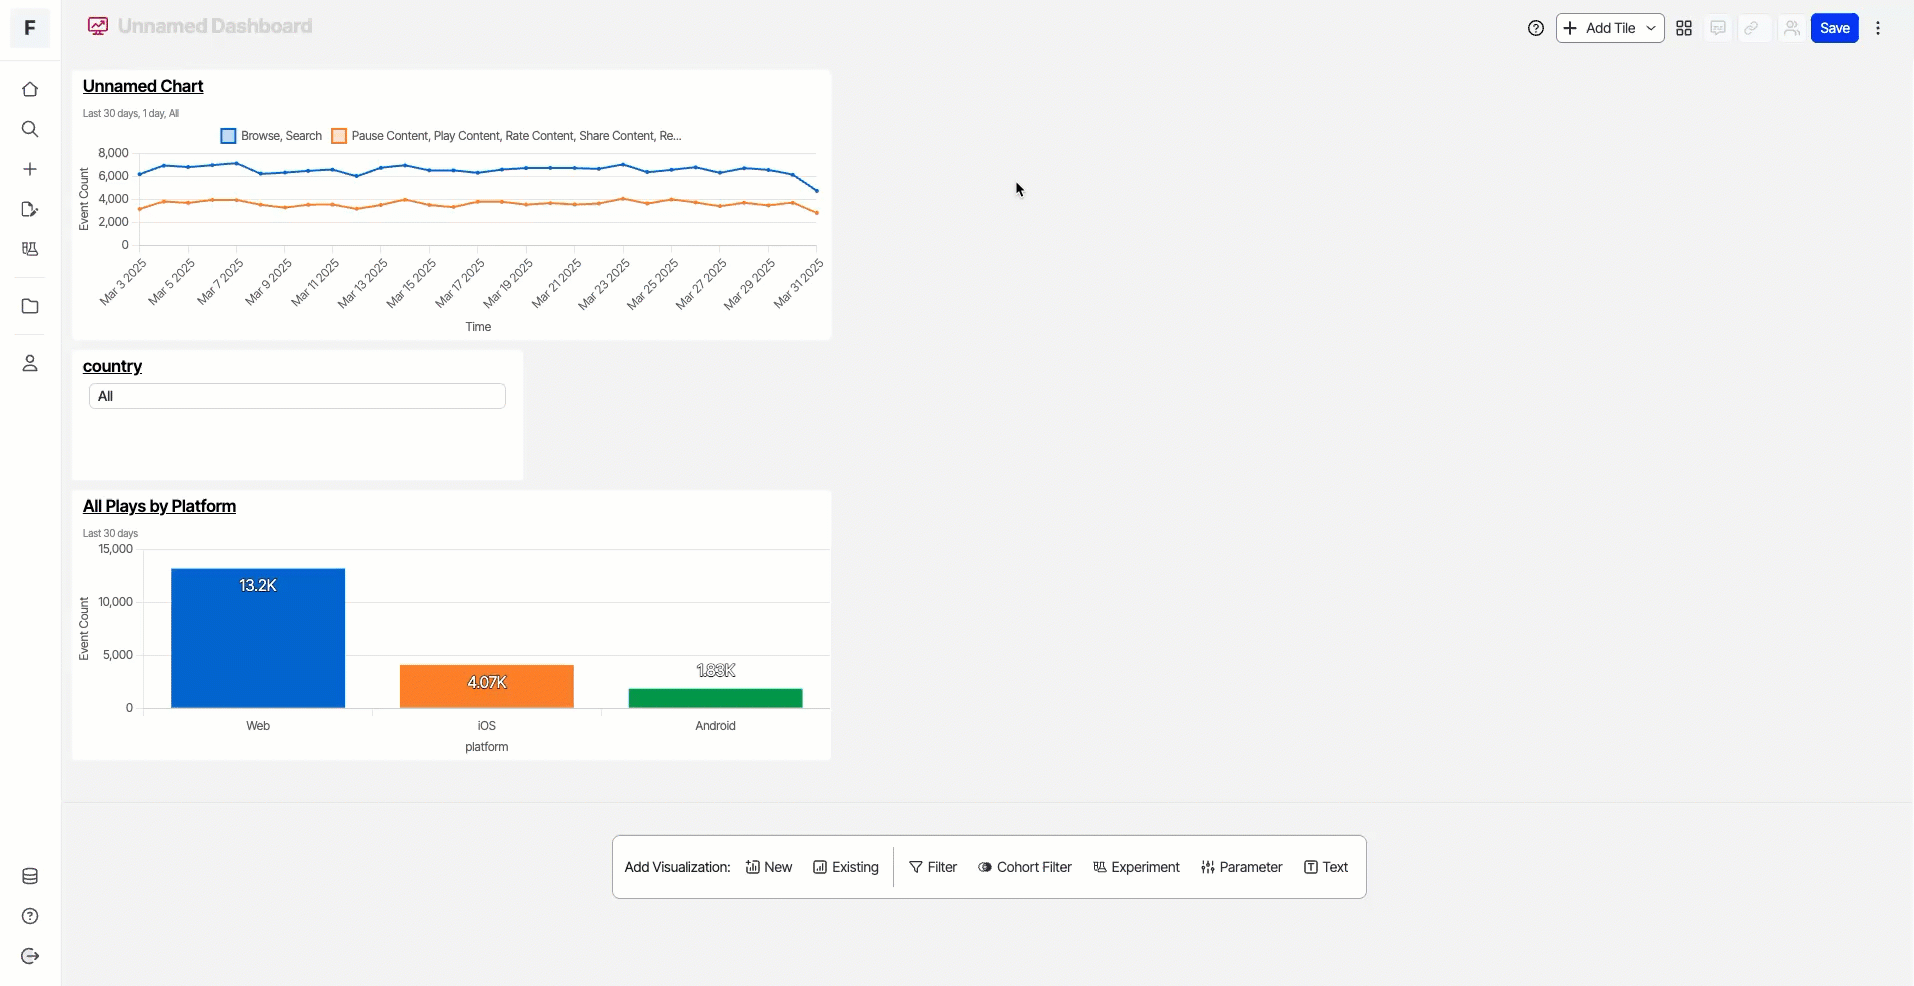Click the F workspace logo
The image size is (1914, 986).
(30, 28)
